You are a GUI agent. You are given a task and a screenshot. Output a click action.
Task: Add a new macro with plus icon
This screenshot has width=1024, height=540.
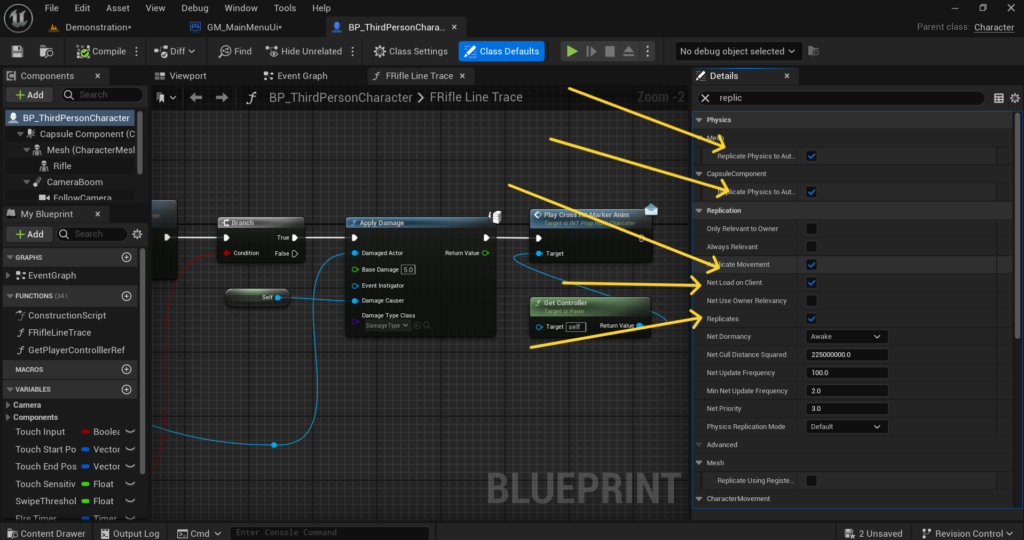(127, 369)
